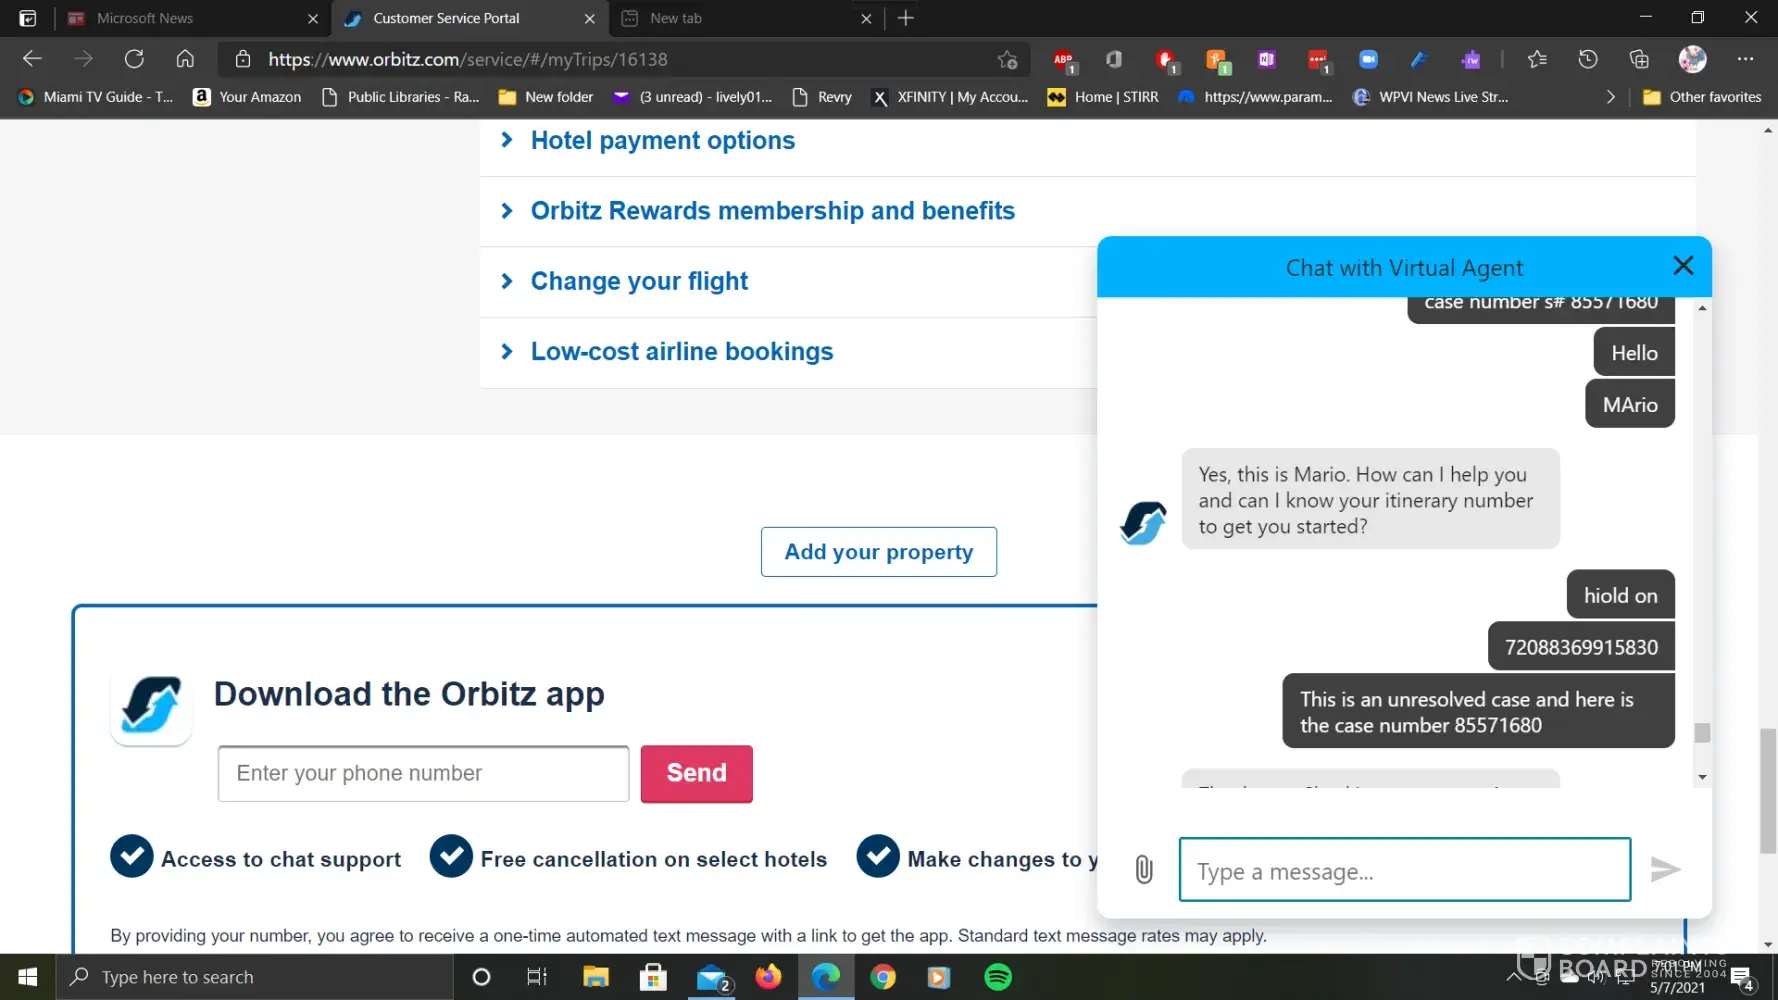The image size is (1778, 1000).
Task: Open Cortana from the taskbar
Action: click(x=481, y=977)
